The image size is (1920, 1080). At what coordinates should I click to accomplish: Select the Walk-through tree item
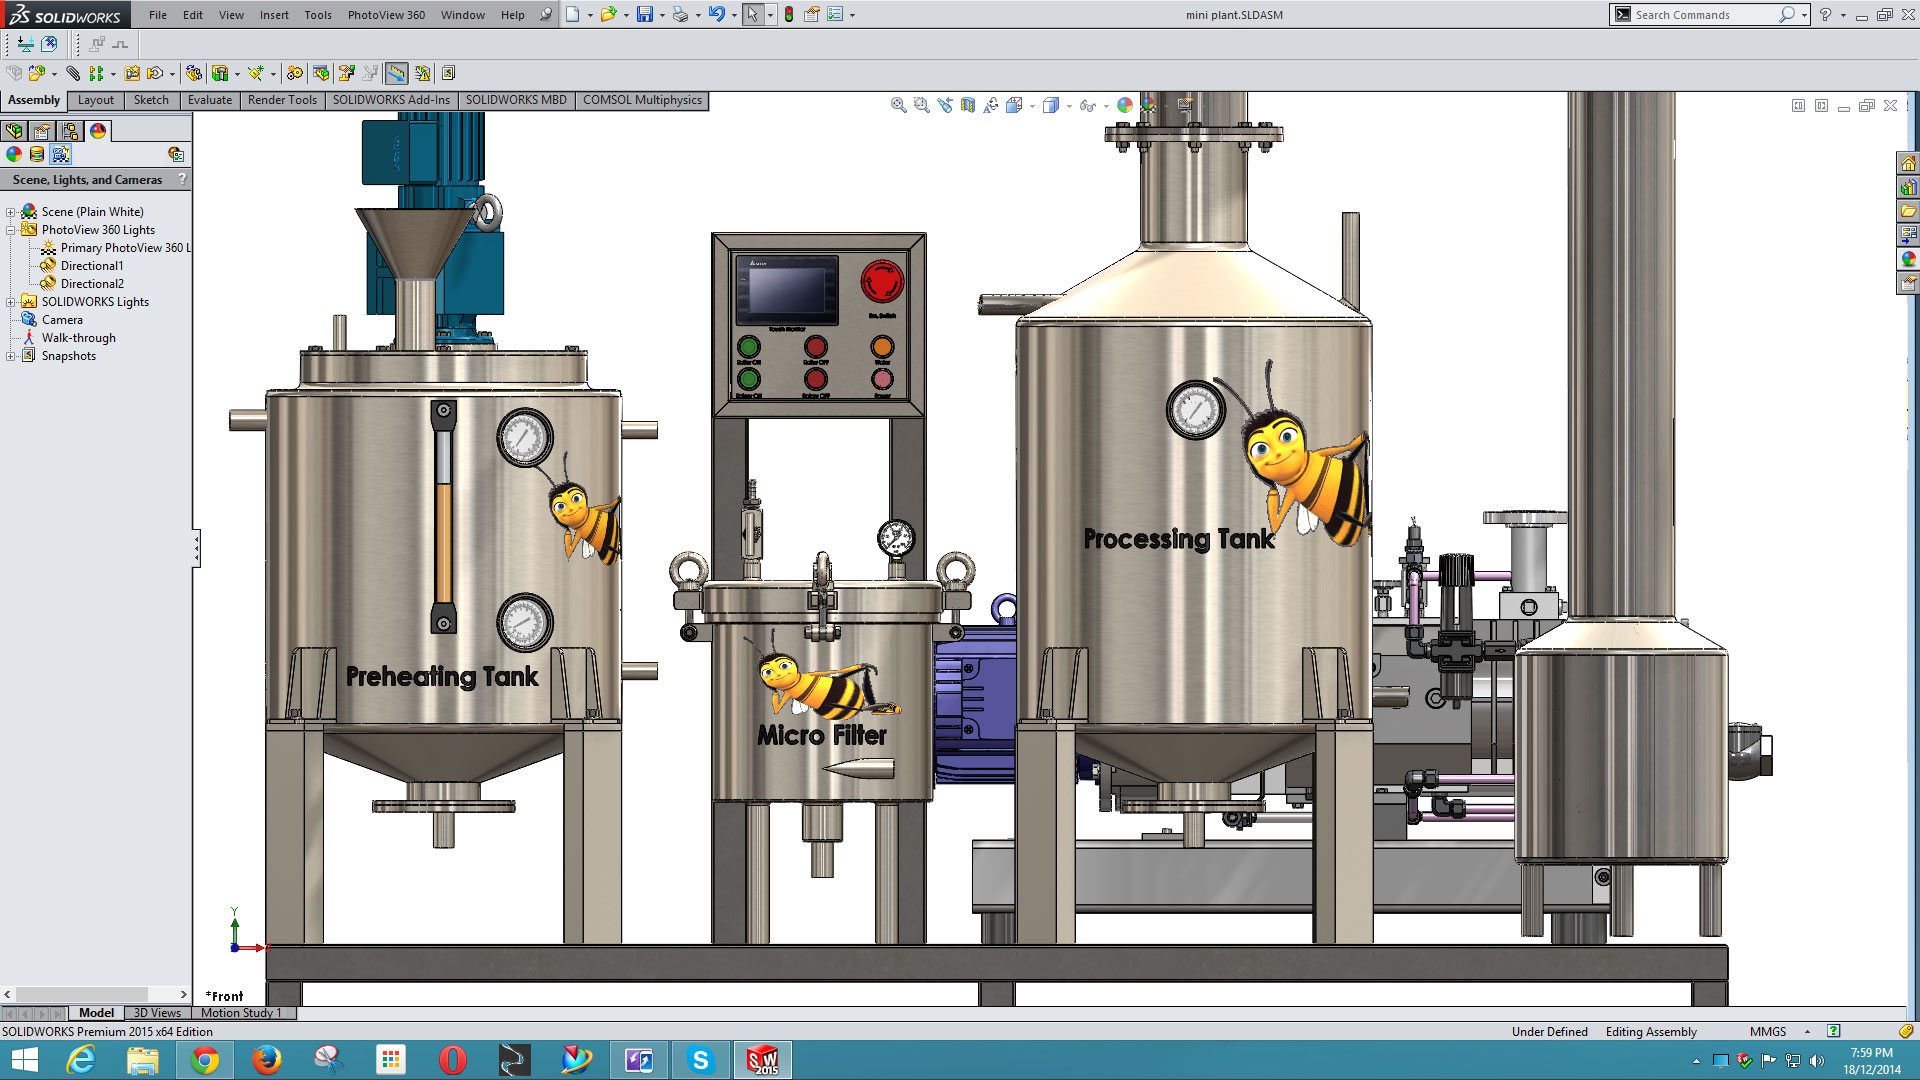[x=78, y=338]
